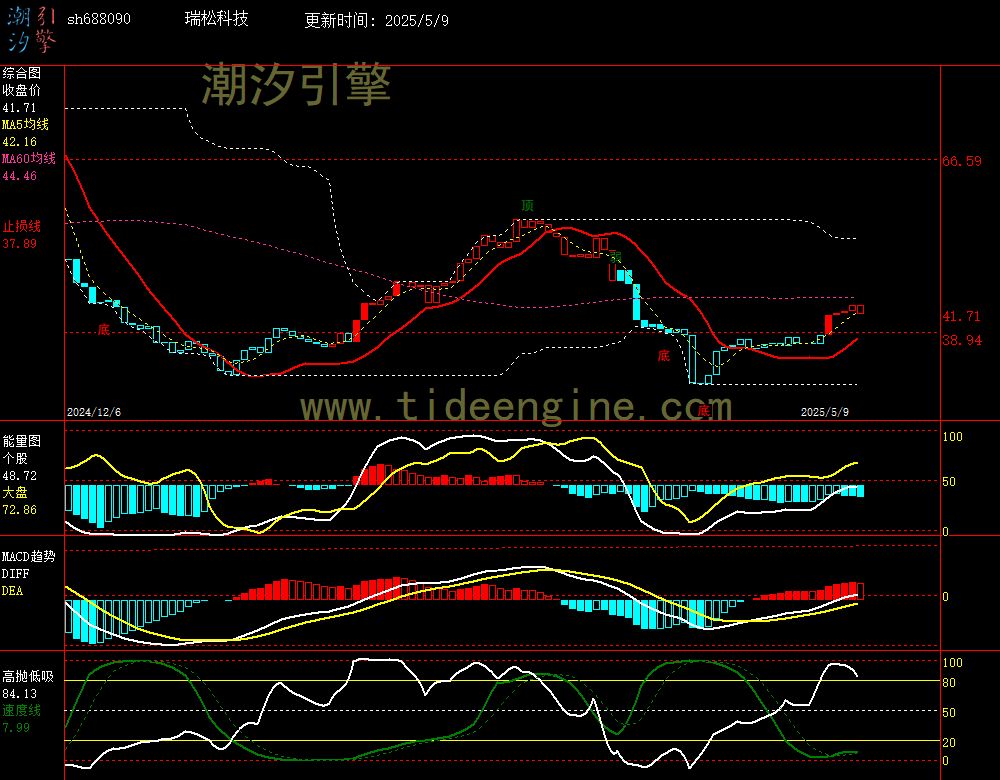Click the 更新时间: 2025/5/9 label
1000x780 pixels.
pos(376,20)
